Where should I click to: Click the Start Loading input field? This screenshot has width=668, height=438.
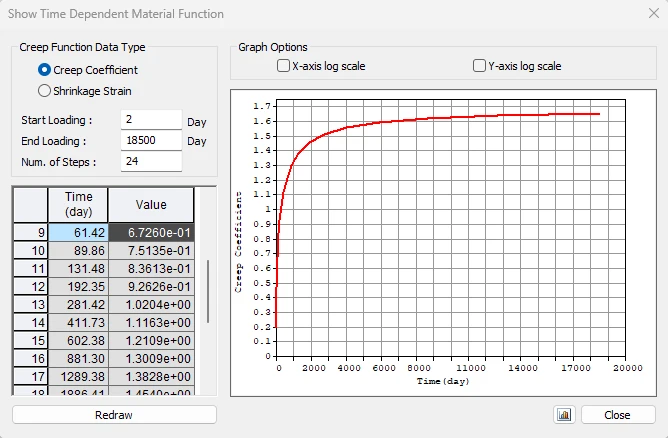click(x=151, y=119)
